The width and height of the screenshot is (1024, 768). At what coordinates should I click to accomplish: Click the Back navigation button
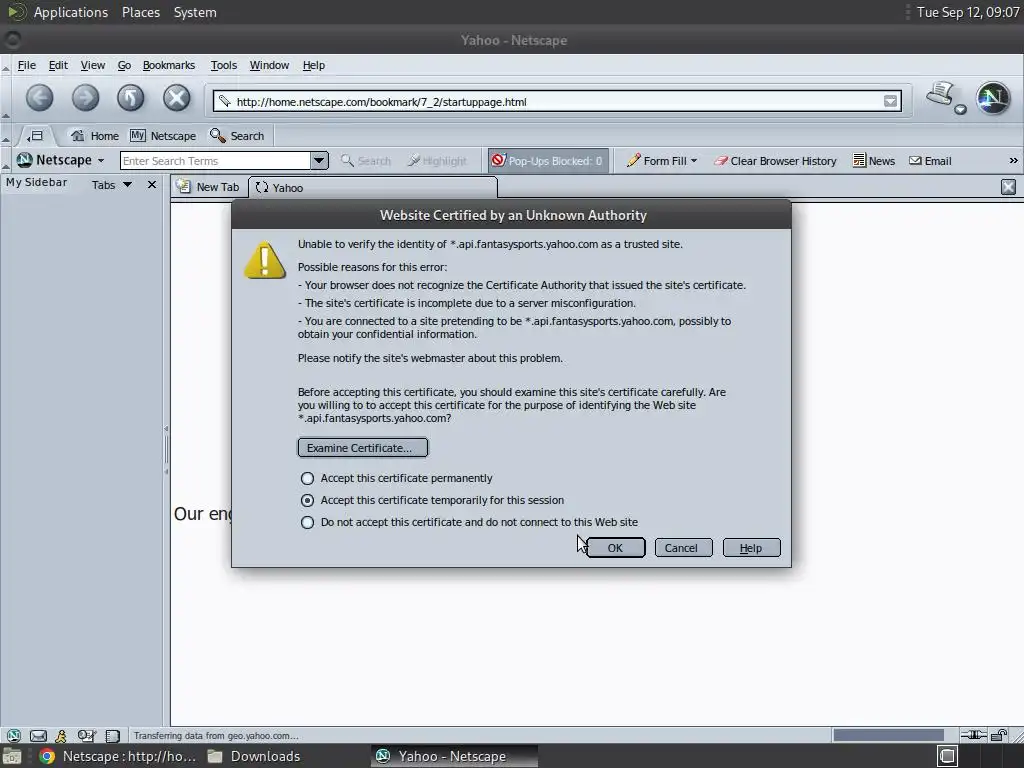click(39, 99)
